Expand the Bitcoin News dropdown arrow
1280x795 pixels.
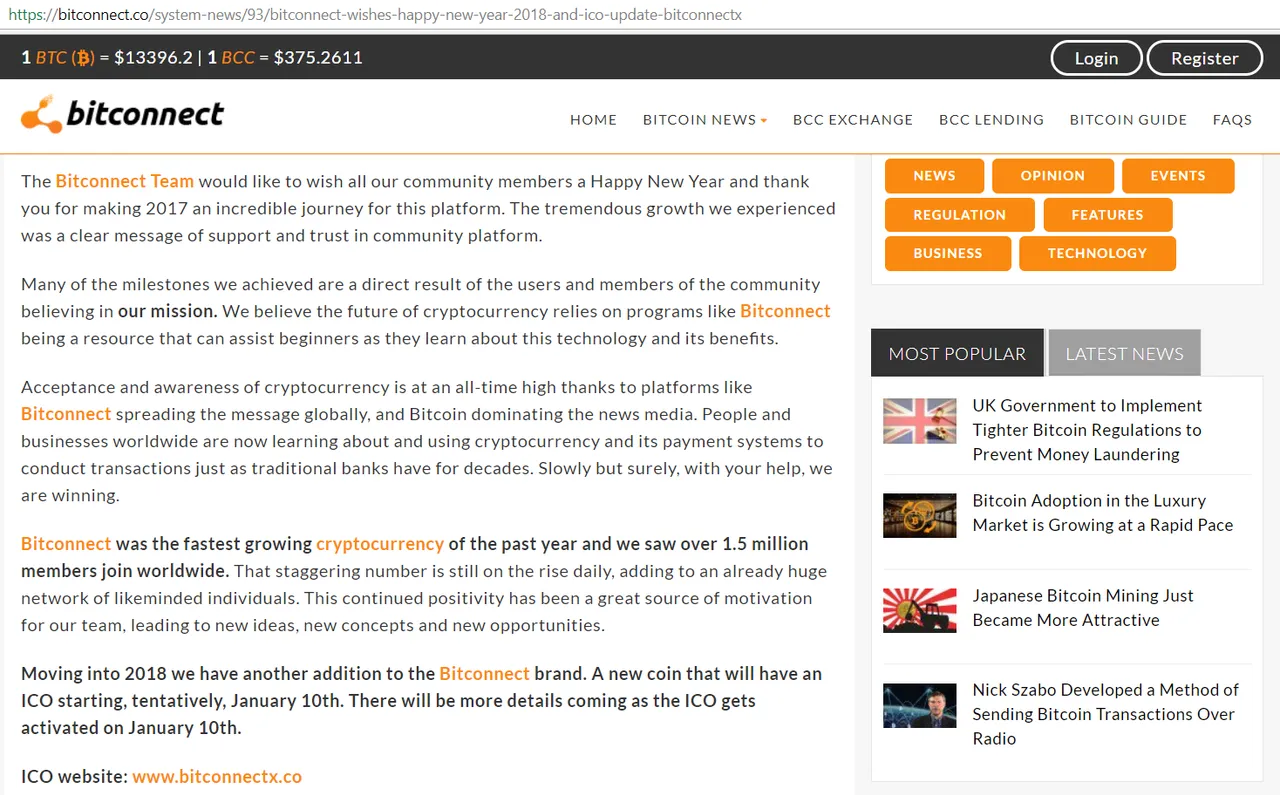click(x=764, y=120)
